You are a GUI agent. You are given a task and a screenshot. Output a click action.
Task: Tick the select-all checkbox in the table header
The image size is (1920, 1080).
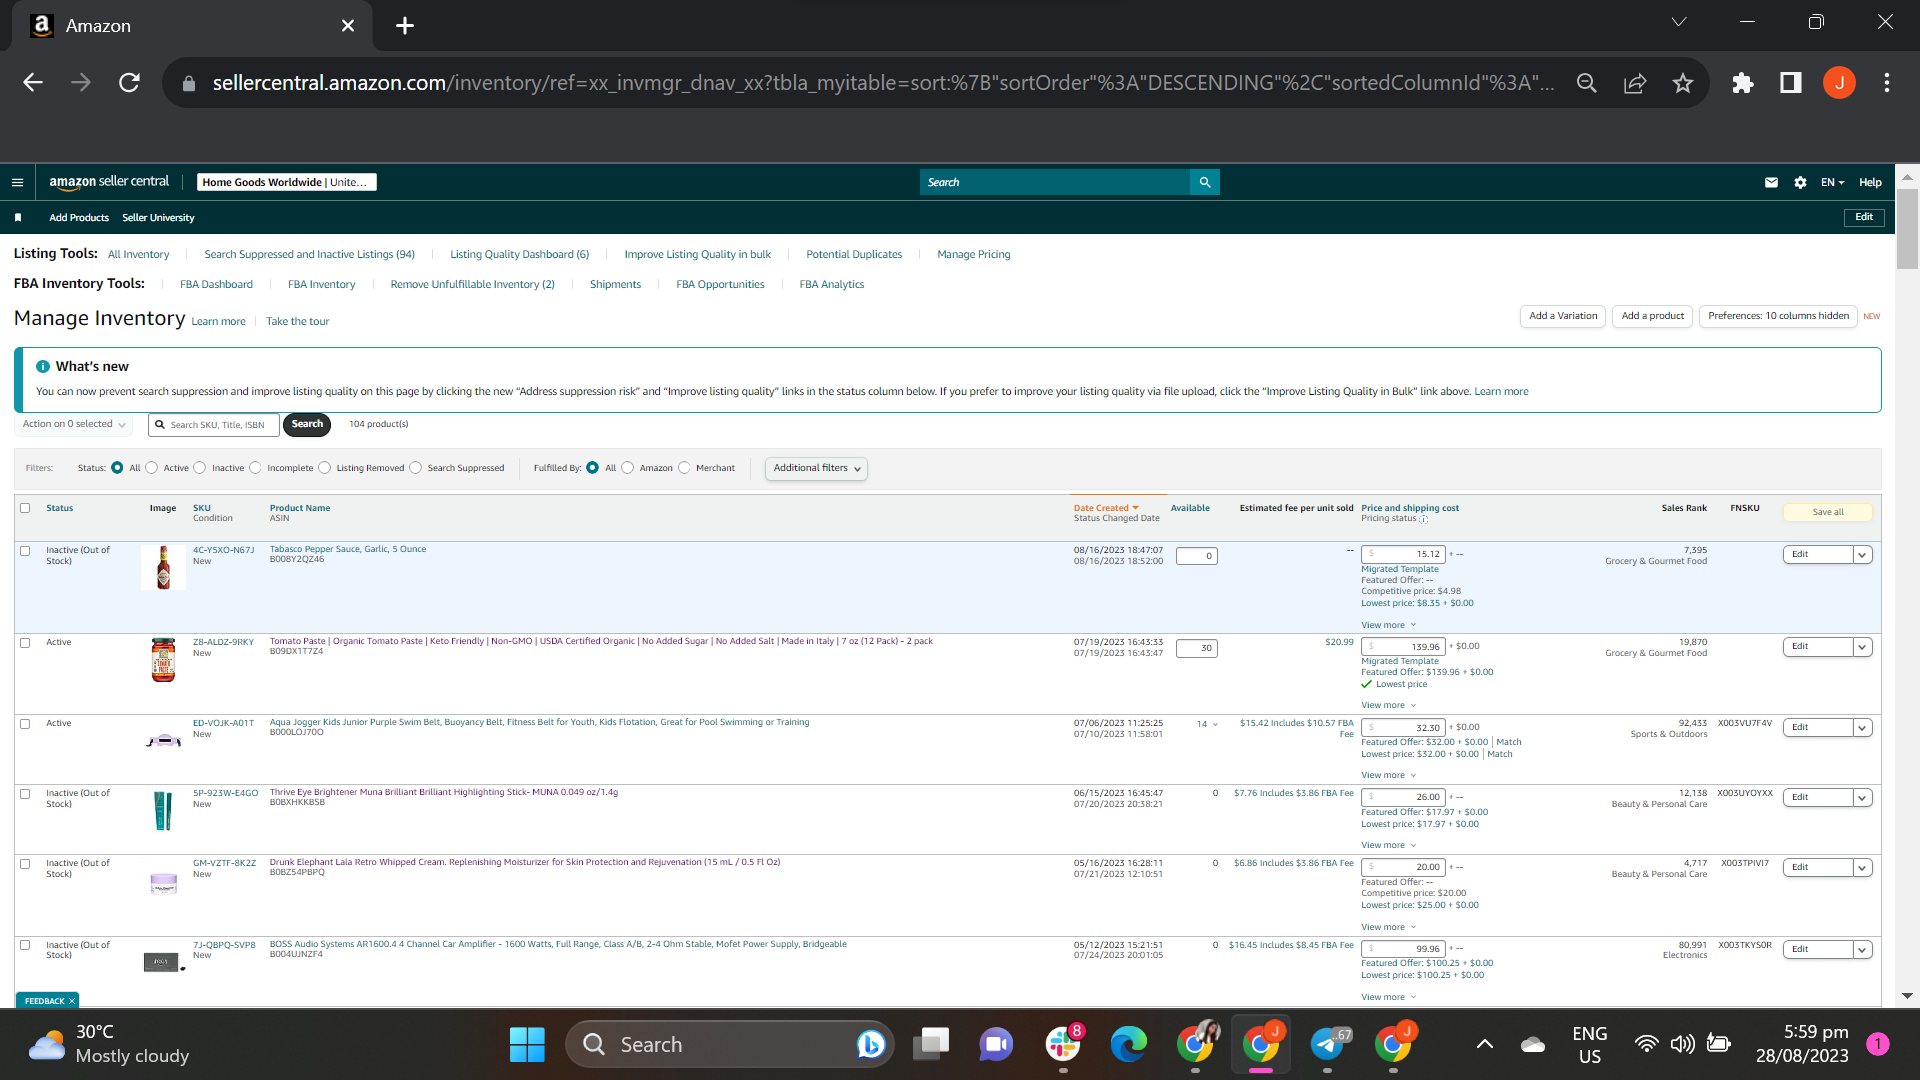[x=25, y=508]
